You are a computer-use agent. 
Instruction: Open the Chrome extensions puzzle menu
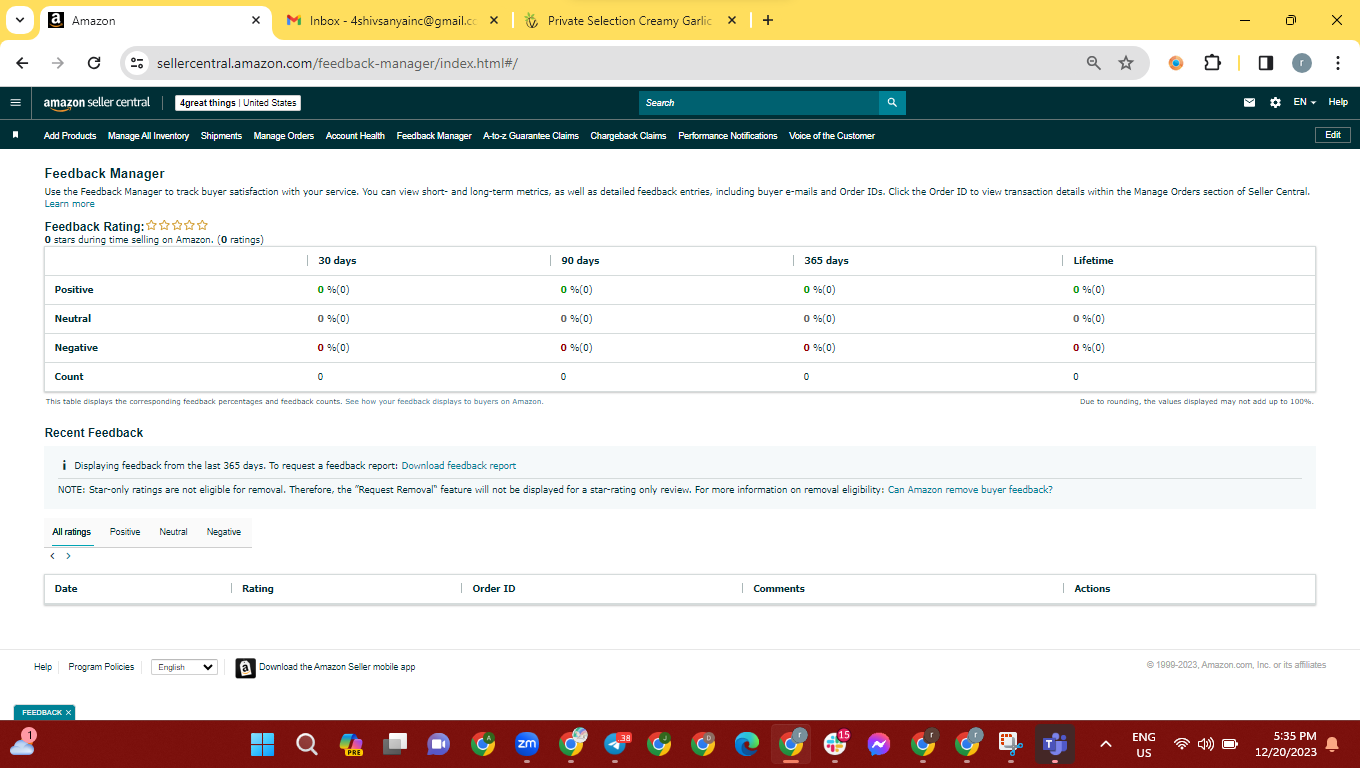[x=1212, y=63]
